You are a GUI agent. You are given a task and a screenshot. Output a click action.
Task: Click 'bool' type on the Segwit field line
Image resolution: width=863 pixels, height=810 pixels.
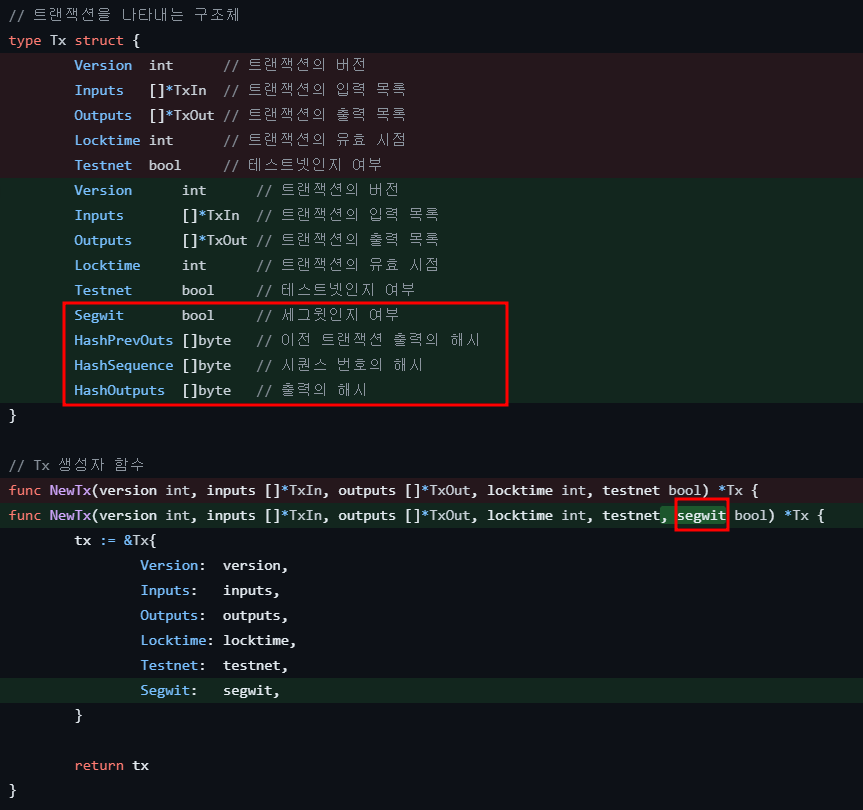tap(198, 315)
